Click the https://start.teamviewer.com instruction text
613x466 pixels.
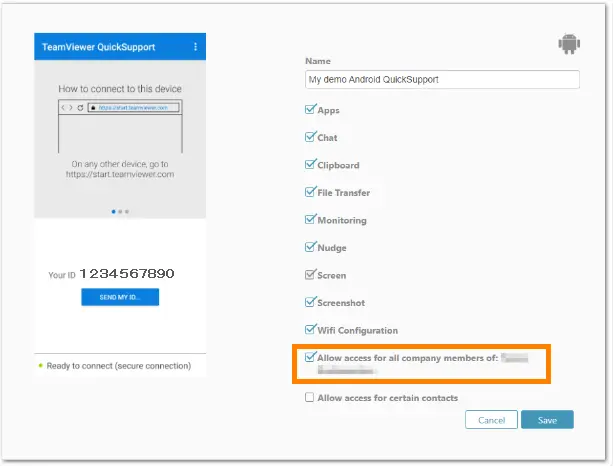pos(120,174)
